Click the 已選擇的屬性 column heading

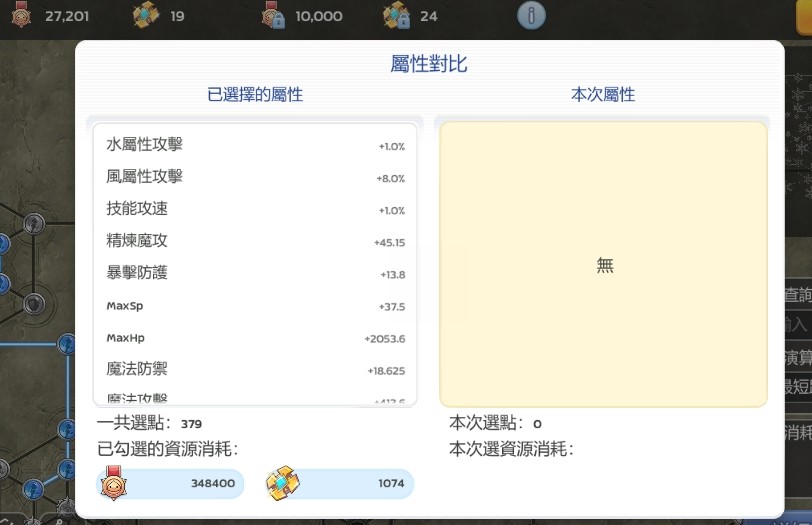coord(255,95)
